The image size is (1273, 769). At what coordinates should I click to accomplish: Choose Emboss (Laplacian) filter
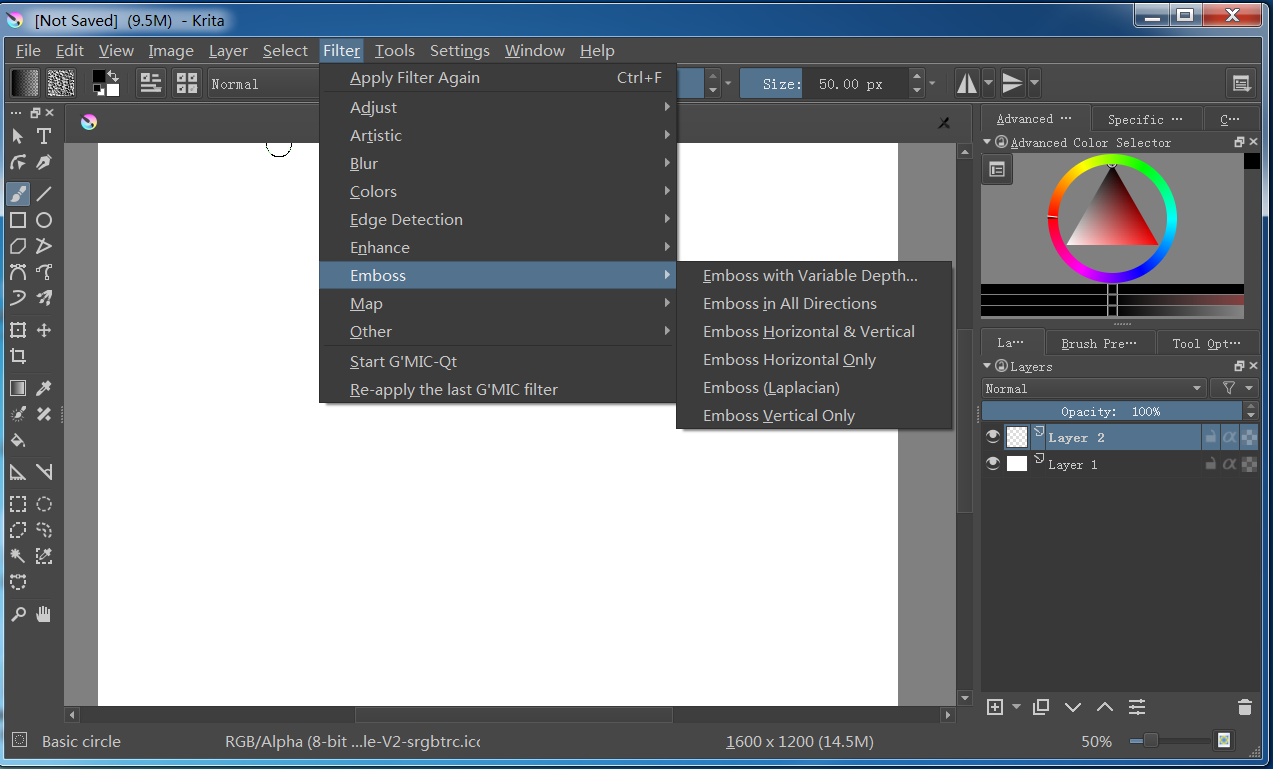tap(771, 388)
